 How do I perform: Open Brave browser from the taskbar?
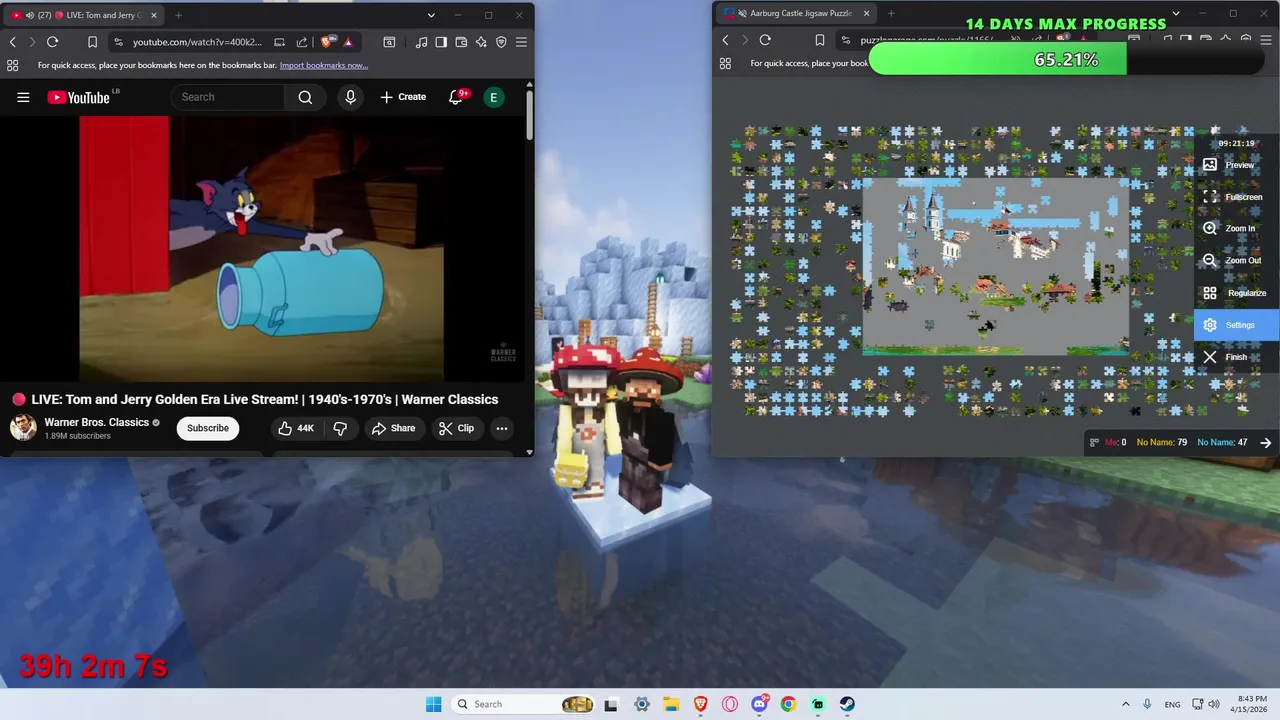[x=701, y=704]
